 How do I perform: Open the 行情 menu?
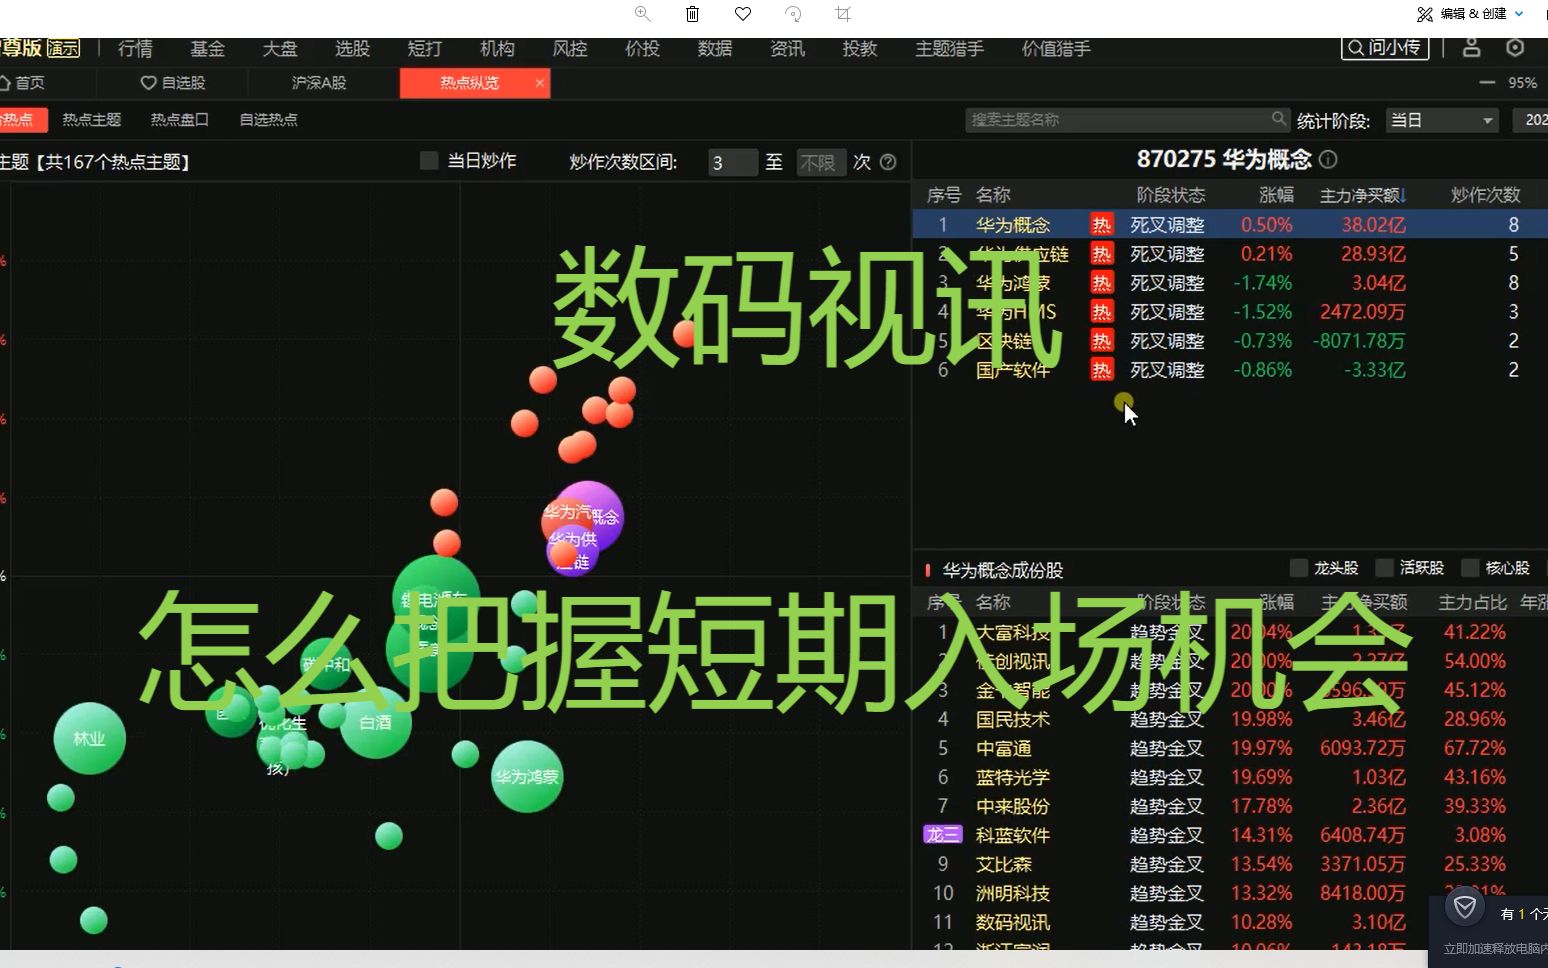pos(135,48)
